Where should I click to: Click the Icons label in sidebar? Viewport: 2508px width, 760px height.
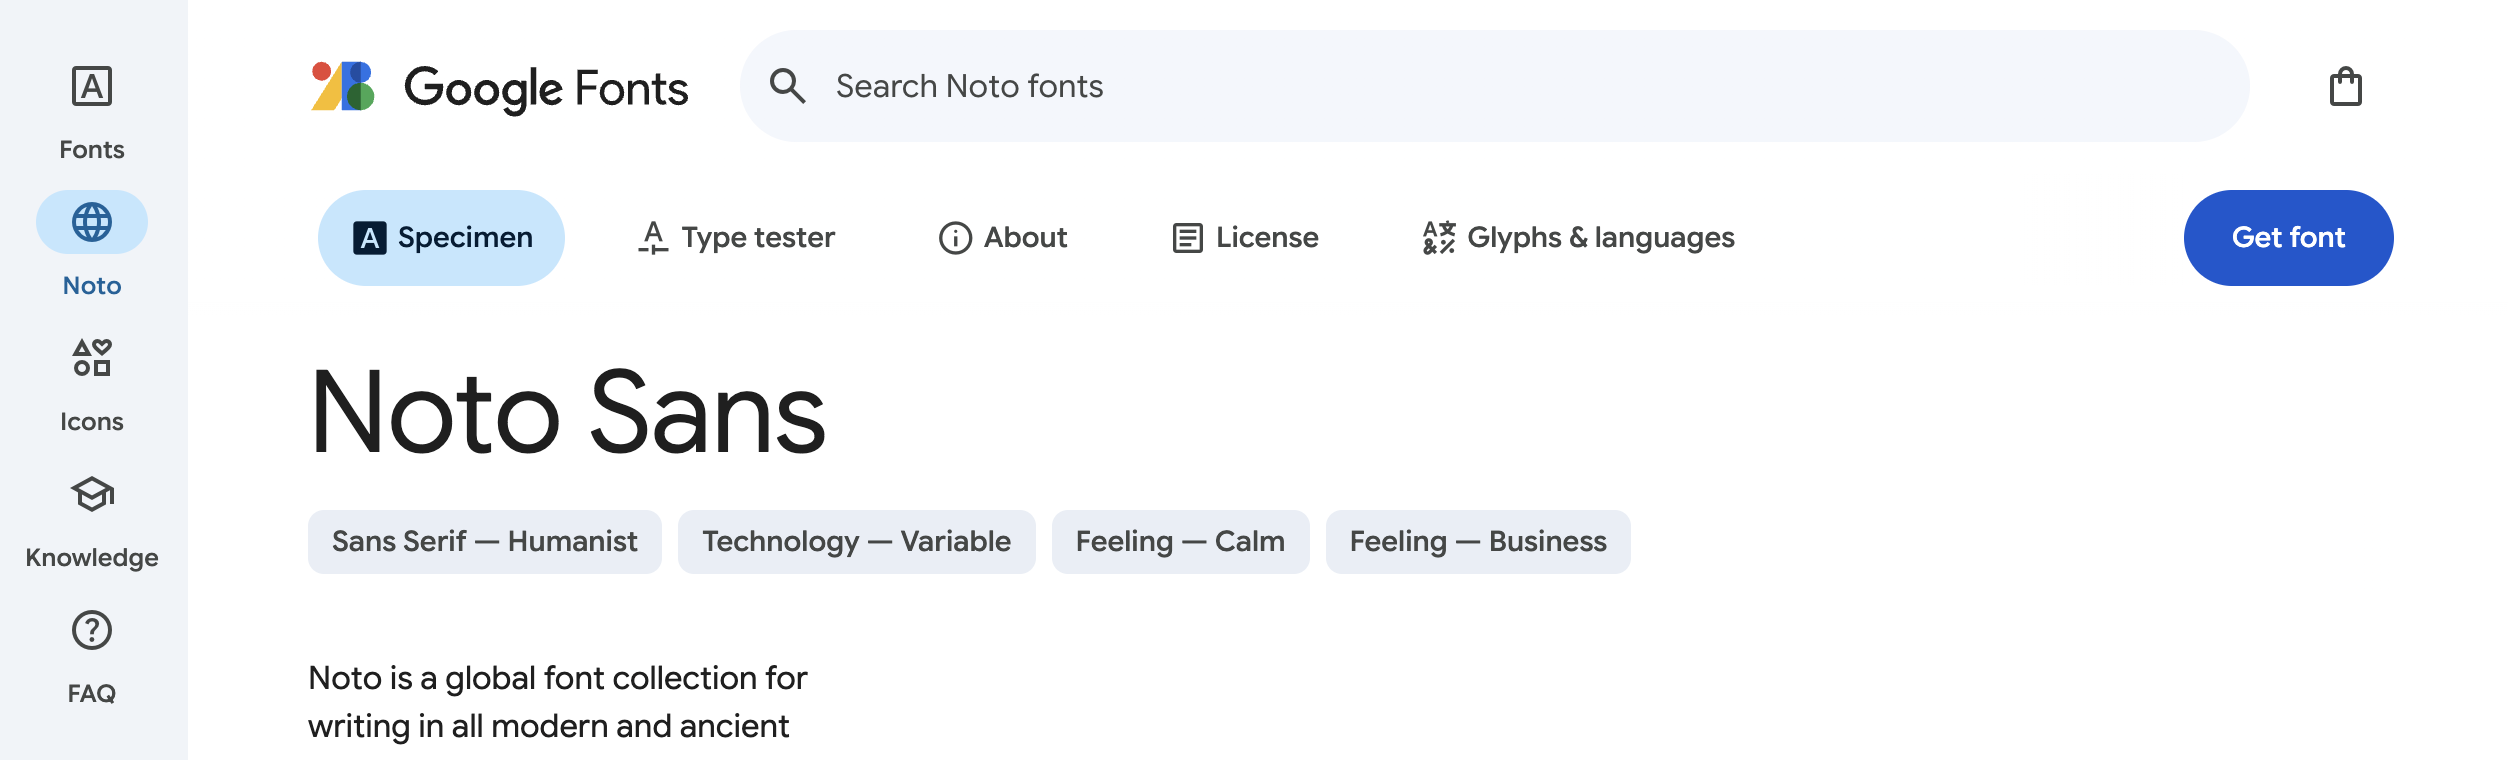click(x=92, y=422)
